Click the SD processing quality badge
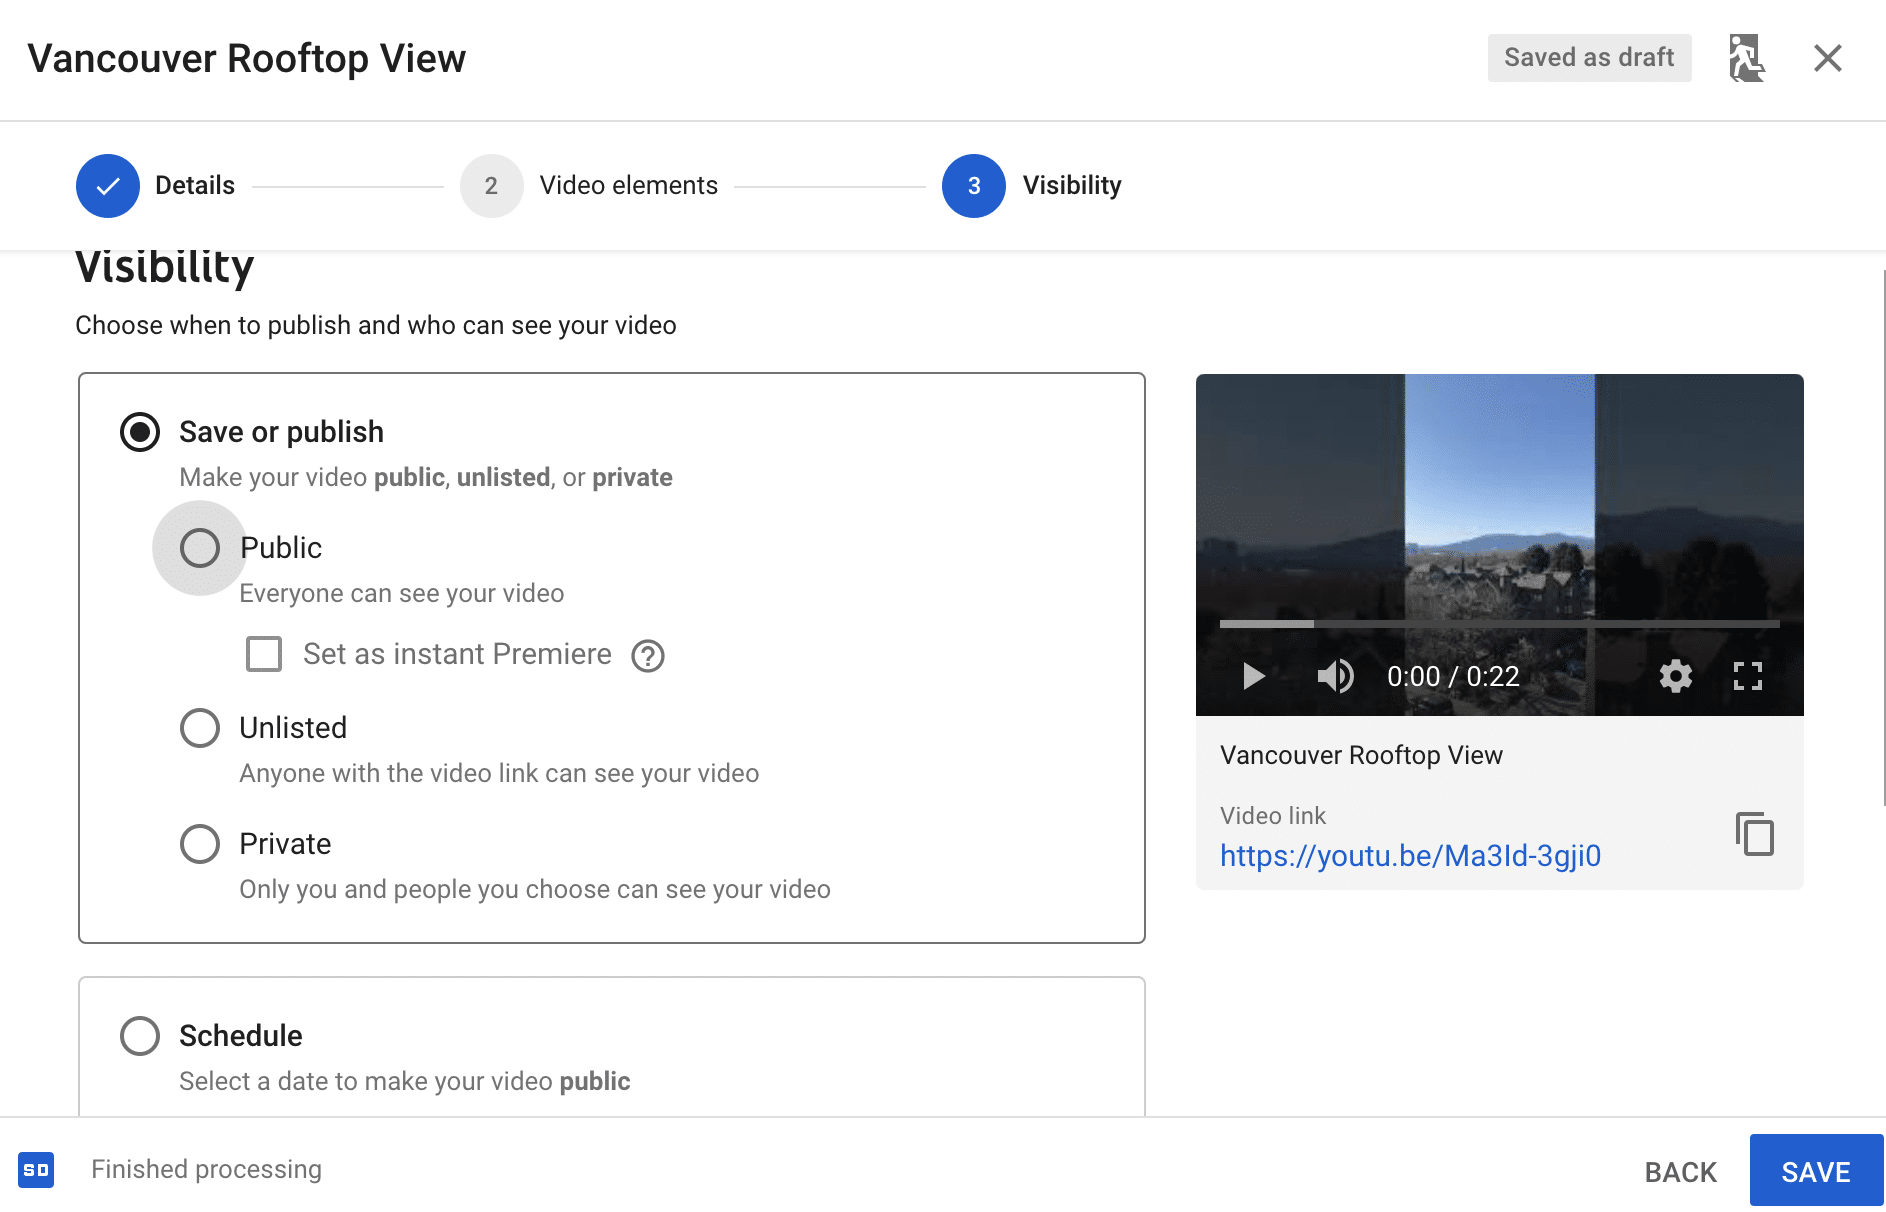The width and height of the screenshot is (1886, 1212). coord(37,1169)
